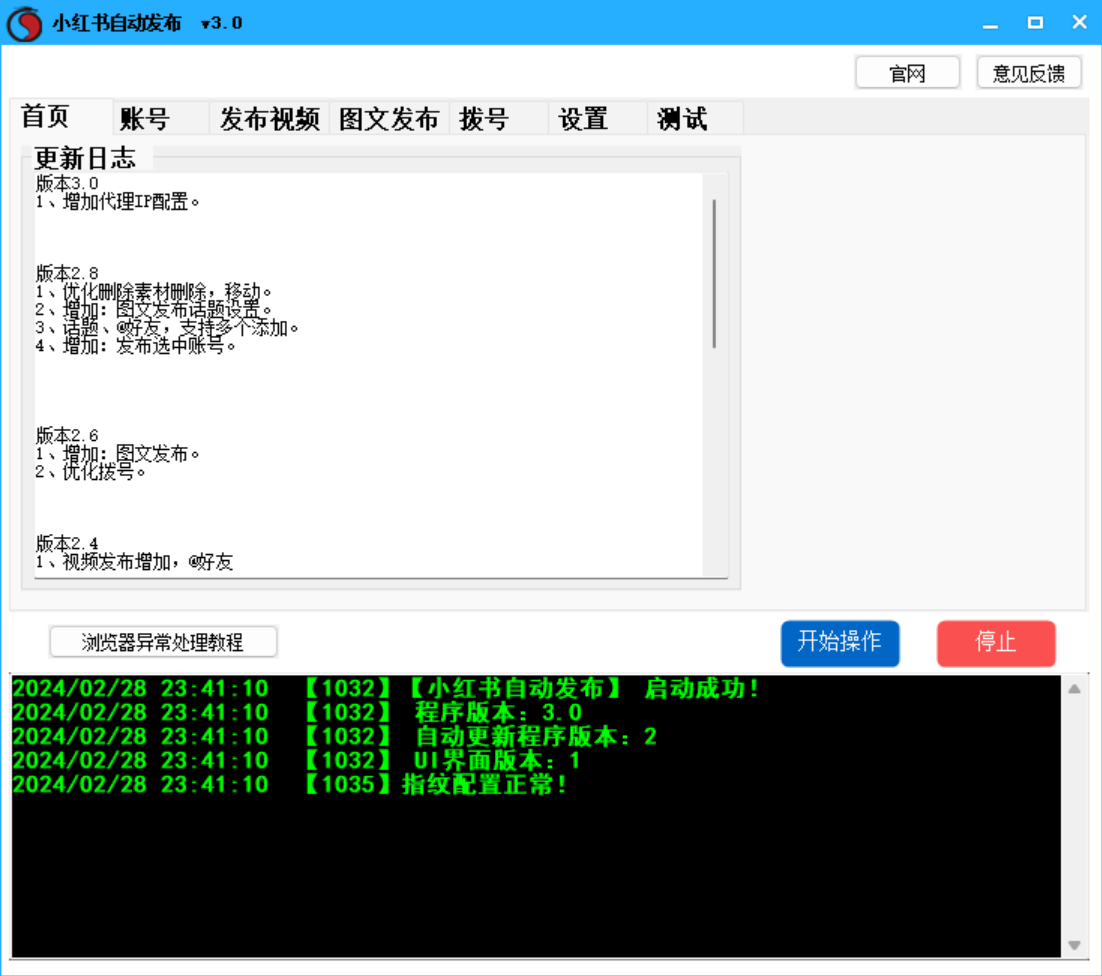The width and height of the screenshot is (1102, 976).
Task: Go to the 设置 tab
Action: pos(598,118)
